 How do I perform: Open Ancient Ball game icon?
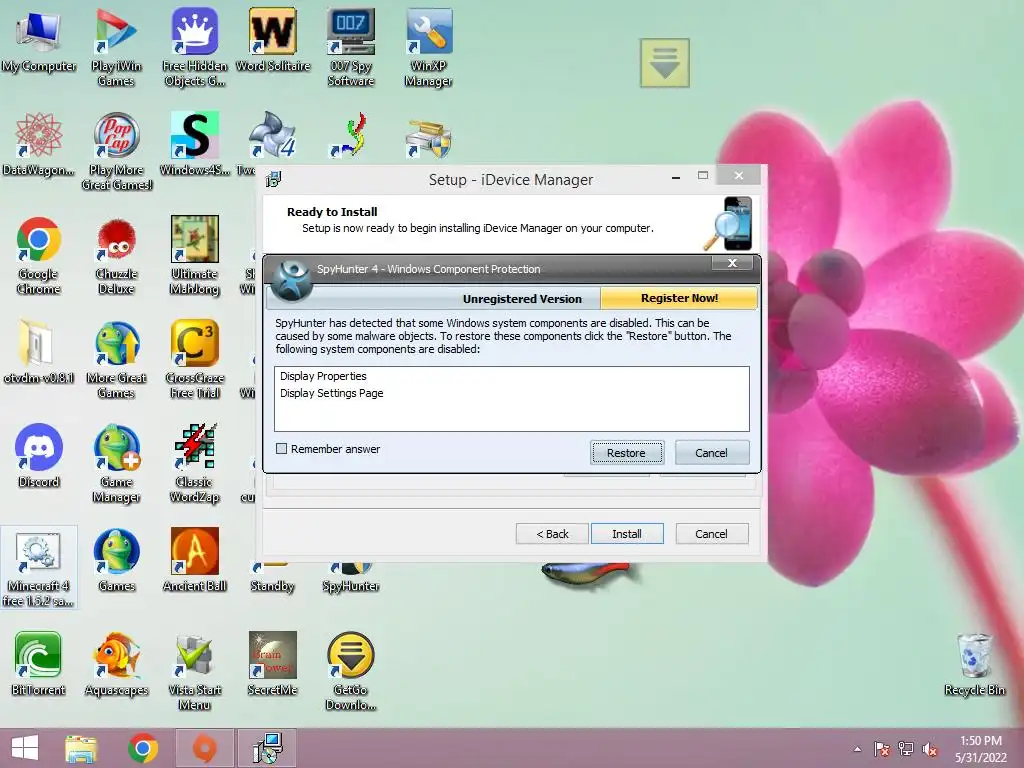195,560
